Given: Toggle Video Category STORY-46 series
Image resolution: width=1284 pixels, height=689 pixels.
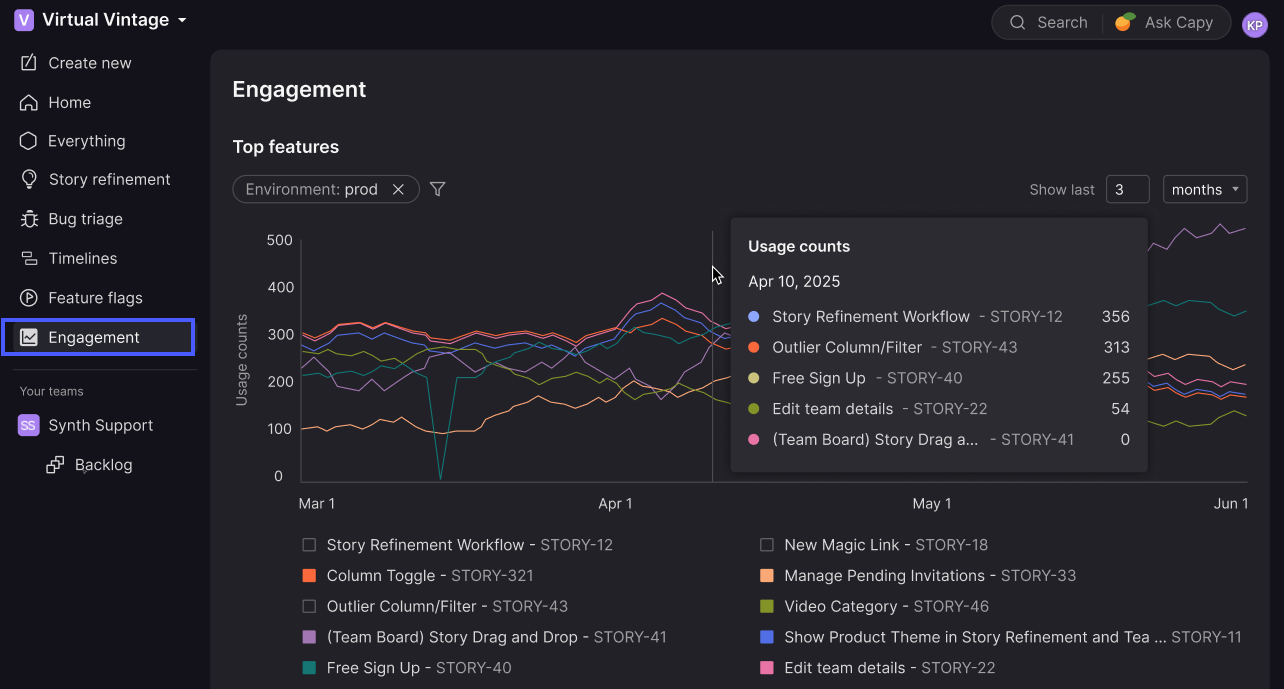Looking at the screenshot, I should 767,606.
